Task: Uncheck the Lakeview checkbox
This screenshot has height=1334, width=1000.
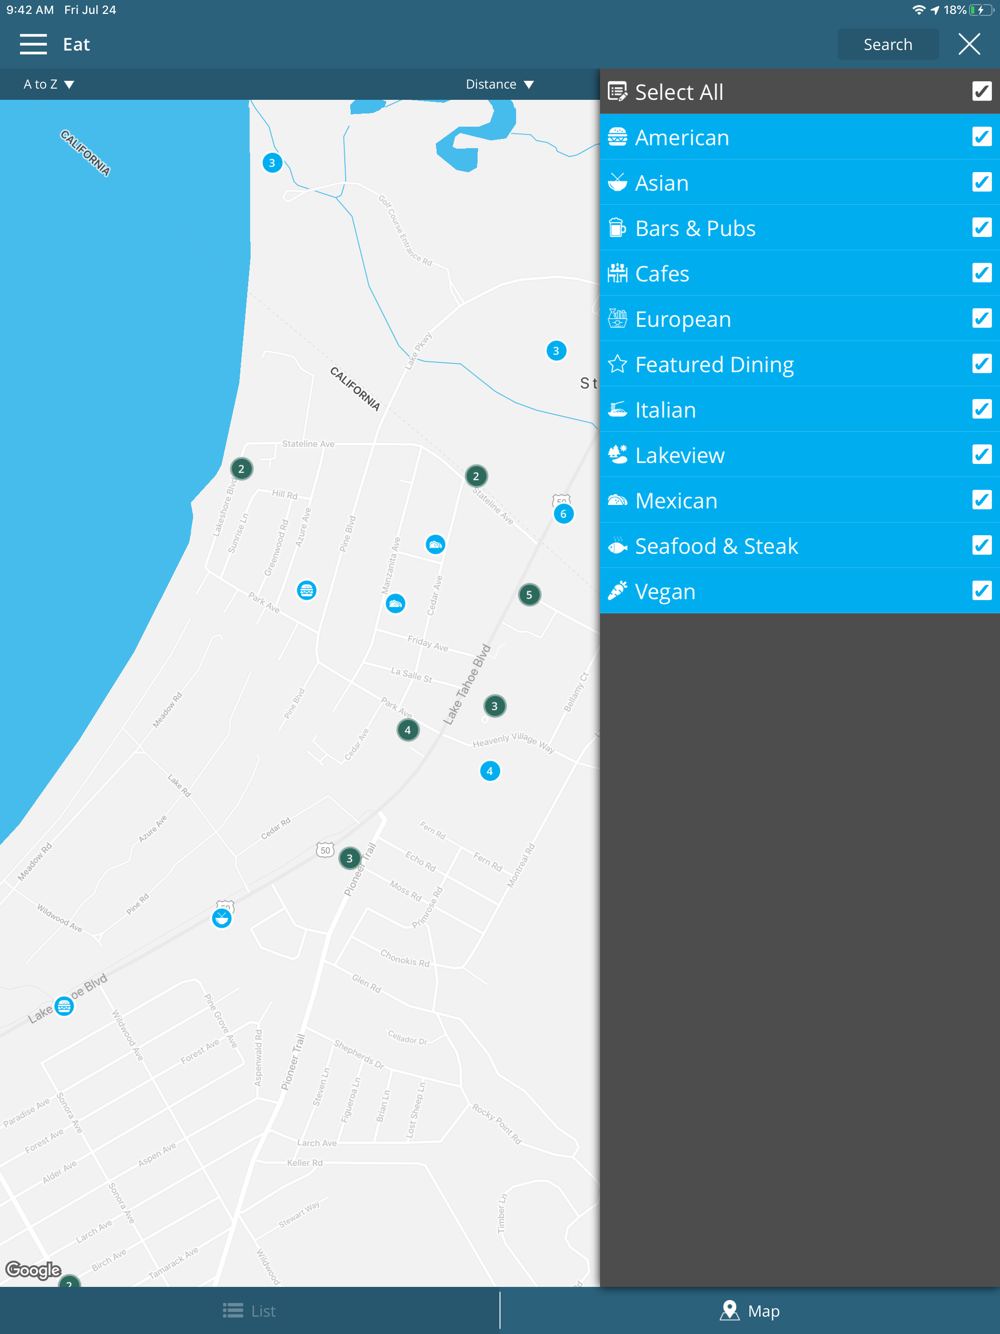Action: click(982, 454)
